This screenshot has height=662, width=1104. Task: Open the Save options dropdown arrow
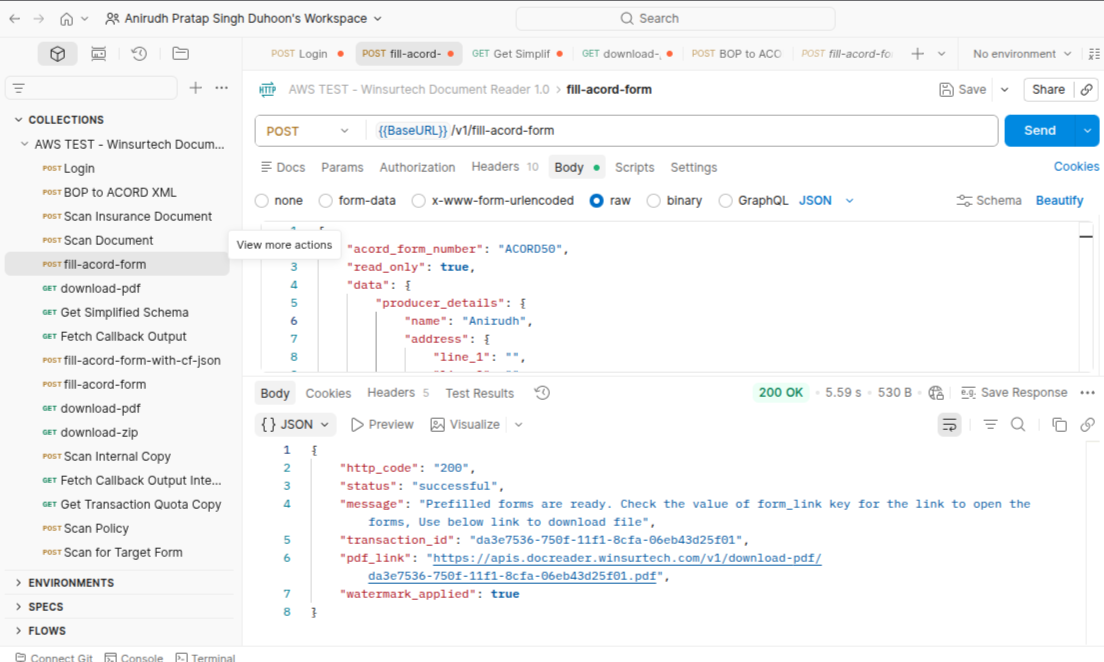click(1005, 89)
